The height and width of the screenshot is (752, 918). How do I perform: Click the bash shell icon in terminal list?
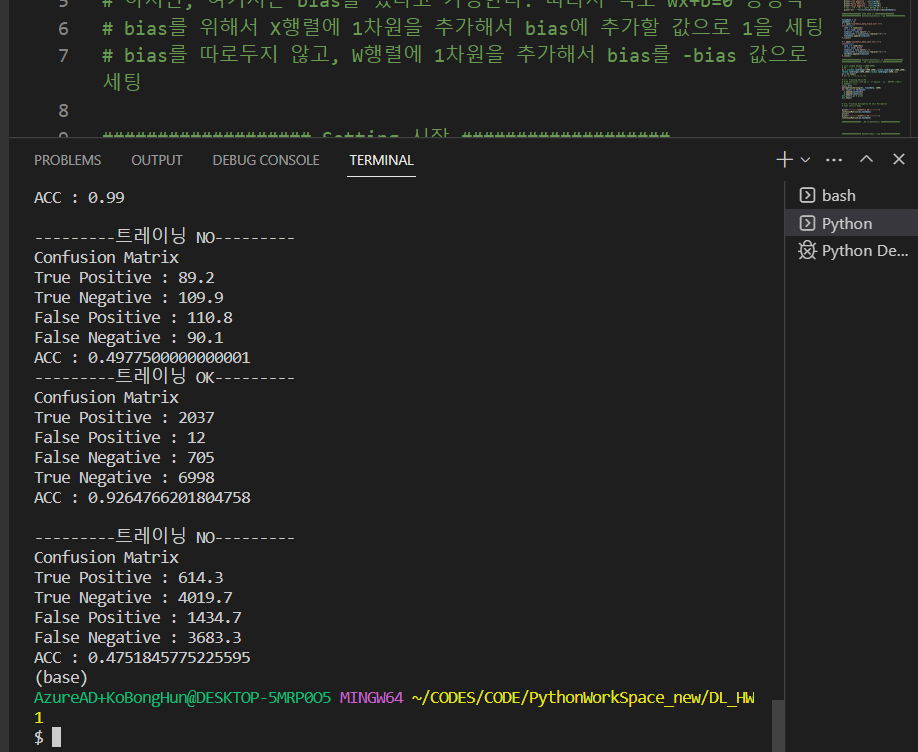(810, 195)
